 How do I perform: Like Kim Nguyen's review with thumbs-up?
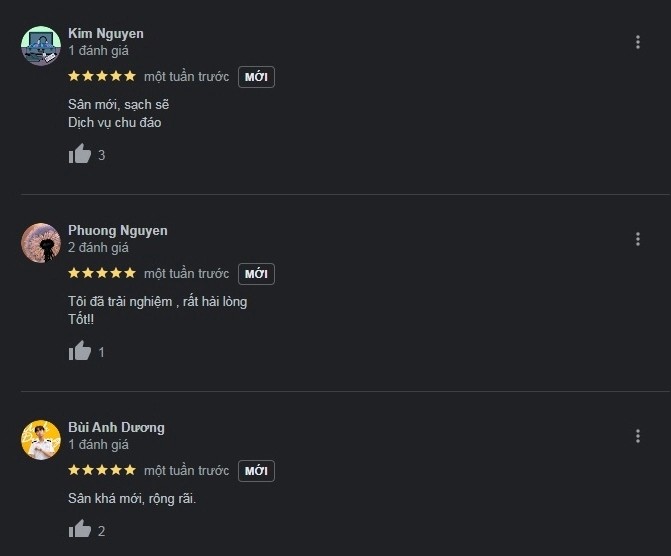(80, 154)
